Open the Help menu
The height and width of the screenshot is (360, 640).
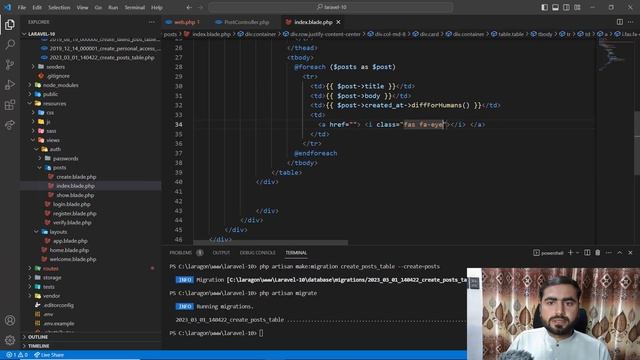pos(157,7)
